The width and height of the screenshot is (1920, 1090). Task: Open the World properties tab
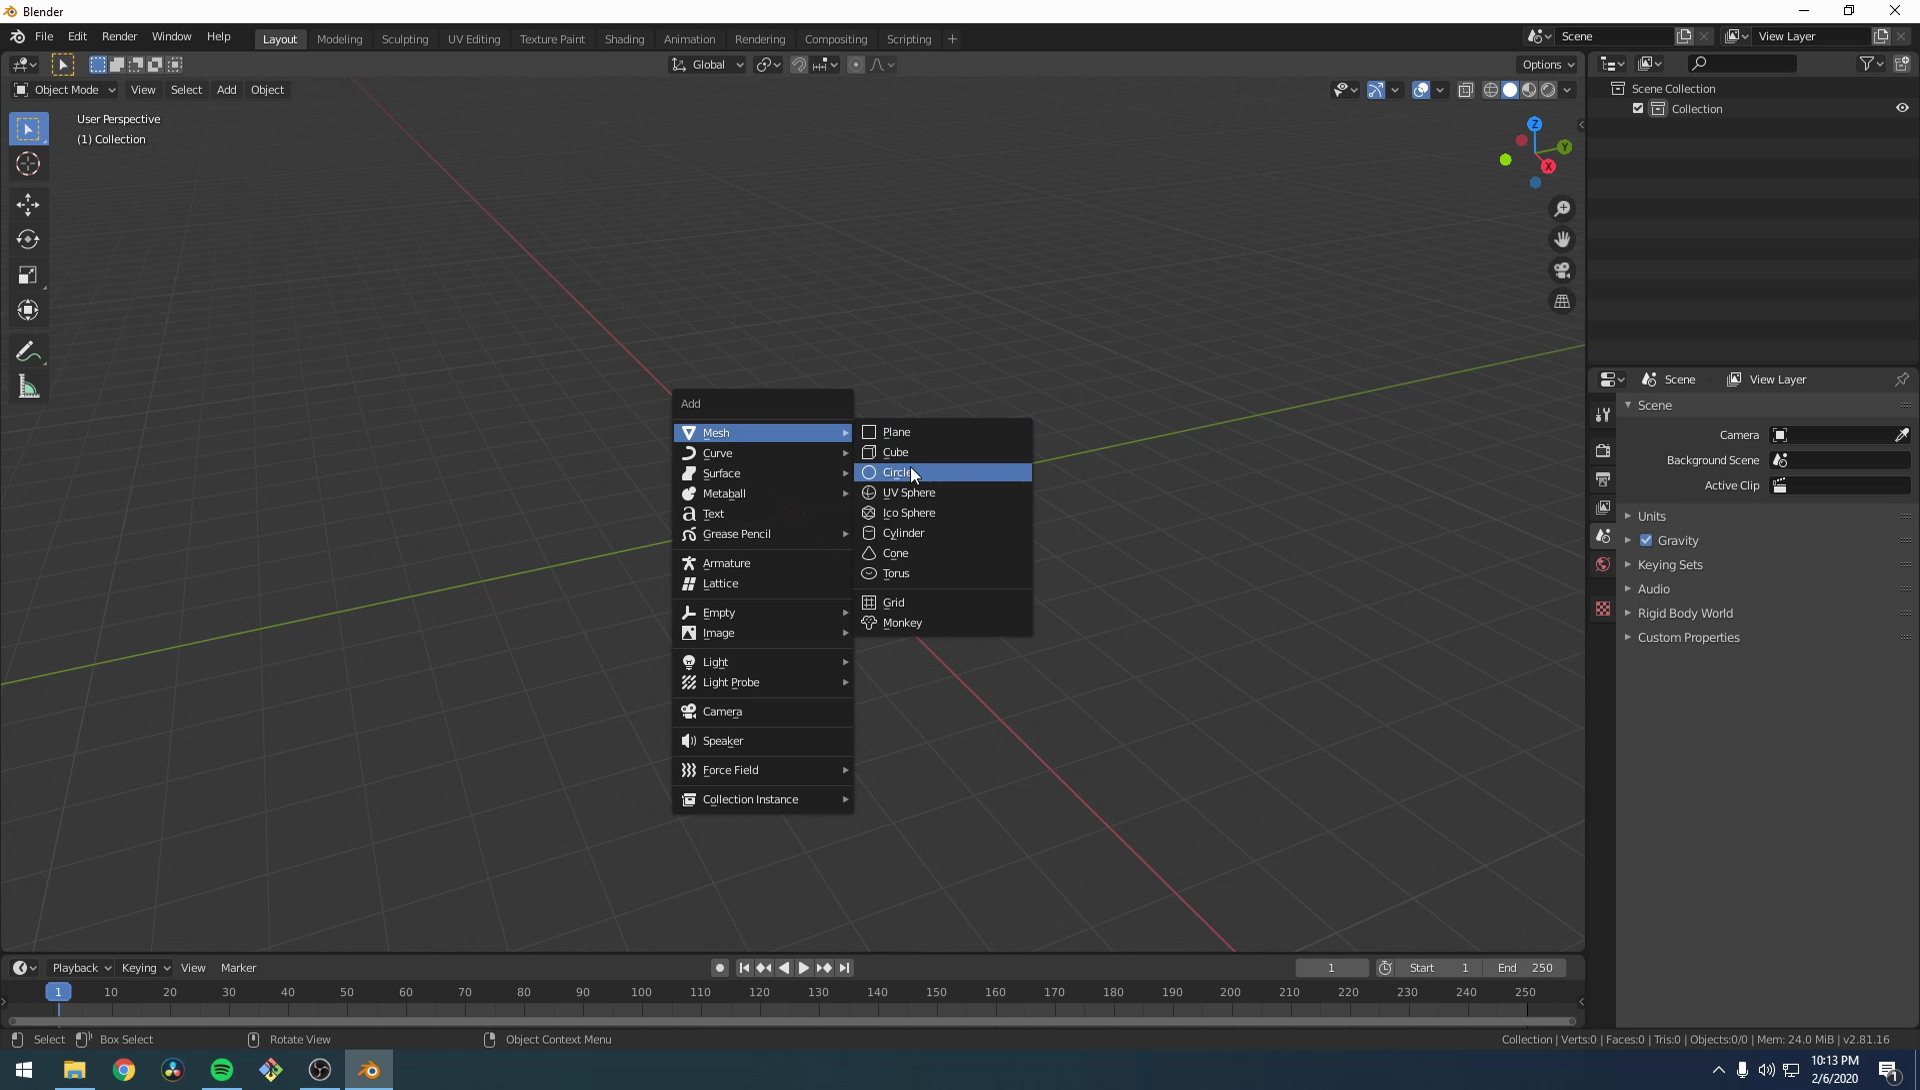click(1603, 564)
